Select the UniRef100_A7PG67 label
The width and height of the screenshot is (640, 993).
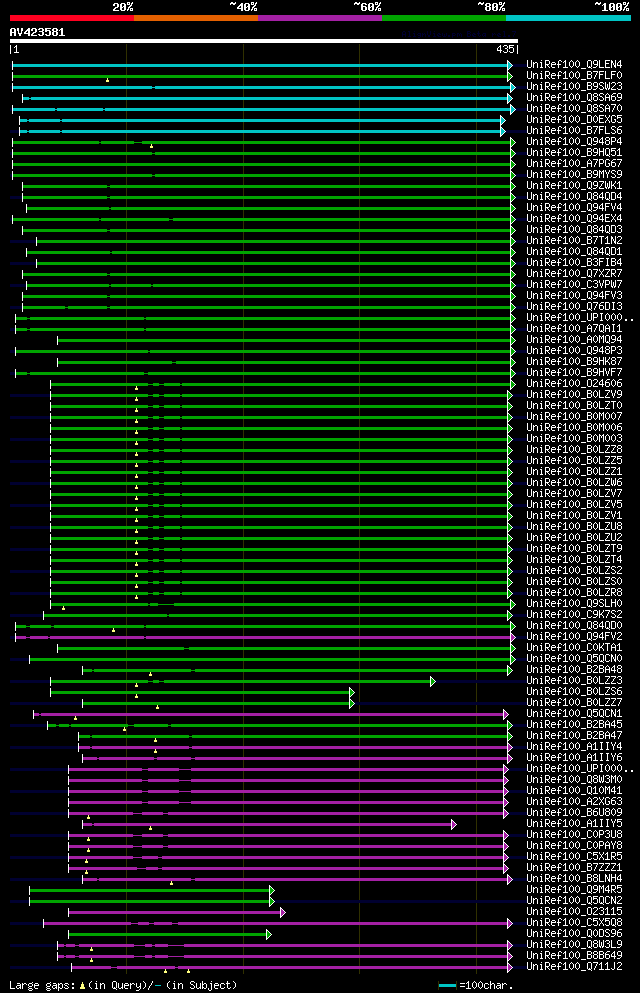(574, 163)
